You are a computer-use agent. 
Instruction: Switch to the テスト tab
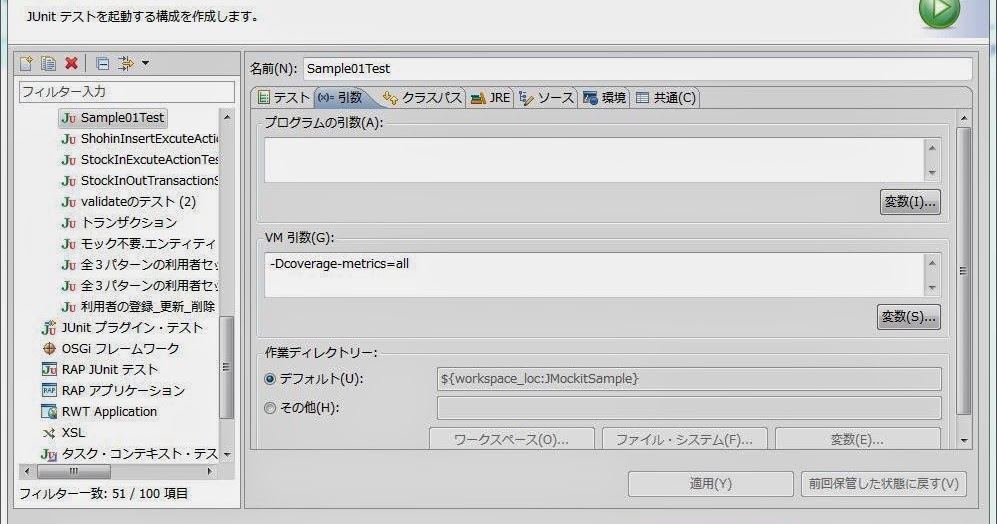283,97
